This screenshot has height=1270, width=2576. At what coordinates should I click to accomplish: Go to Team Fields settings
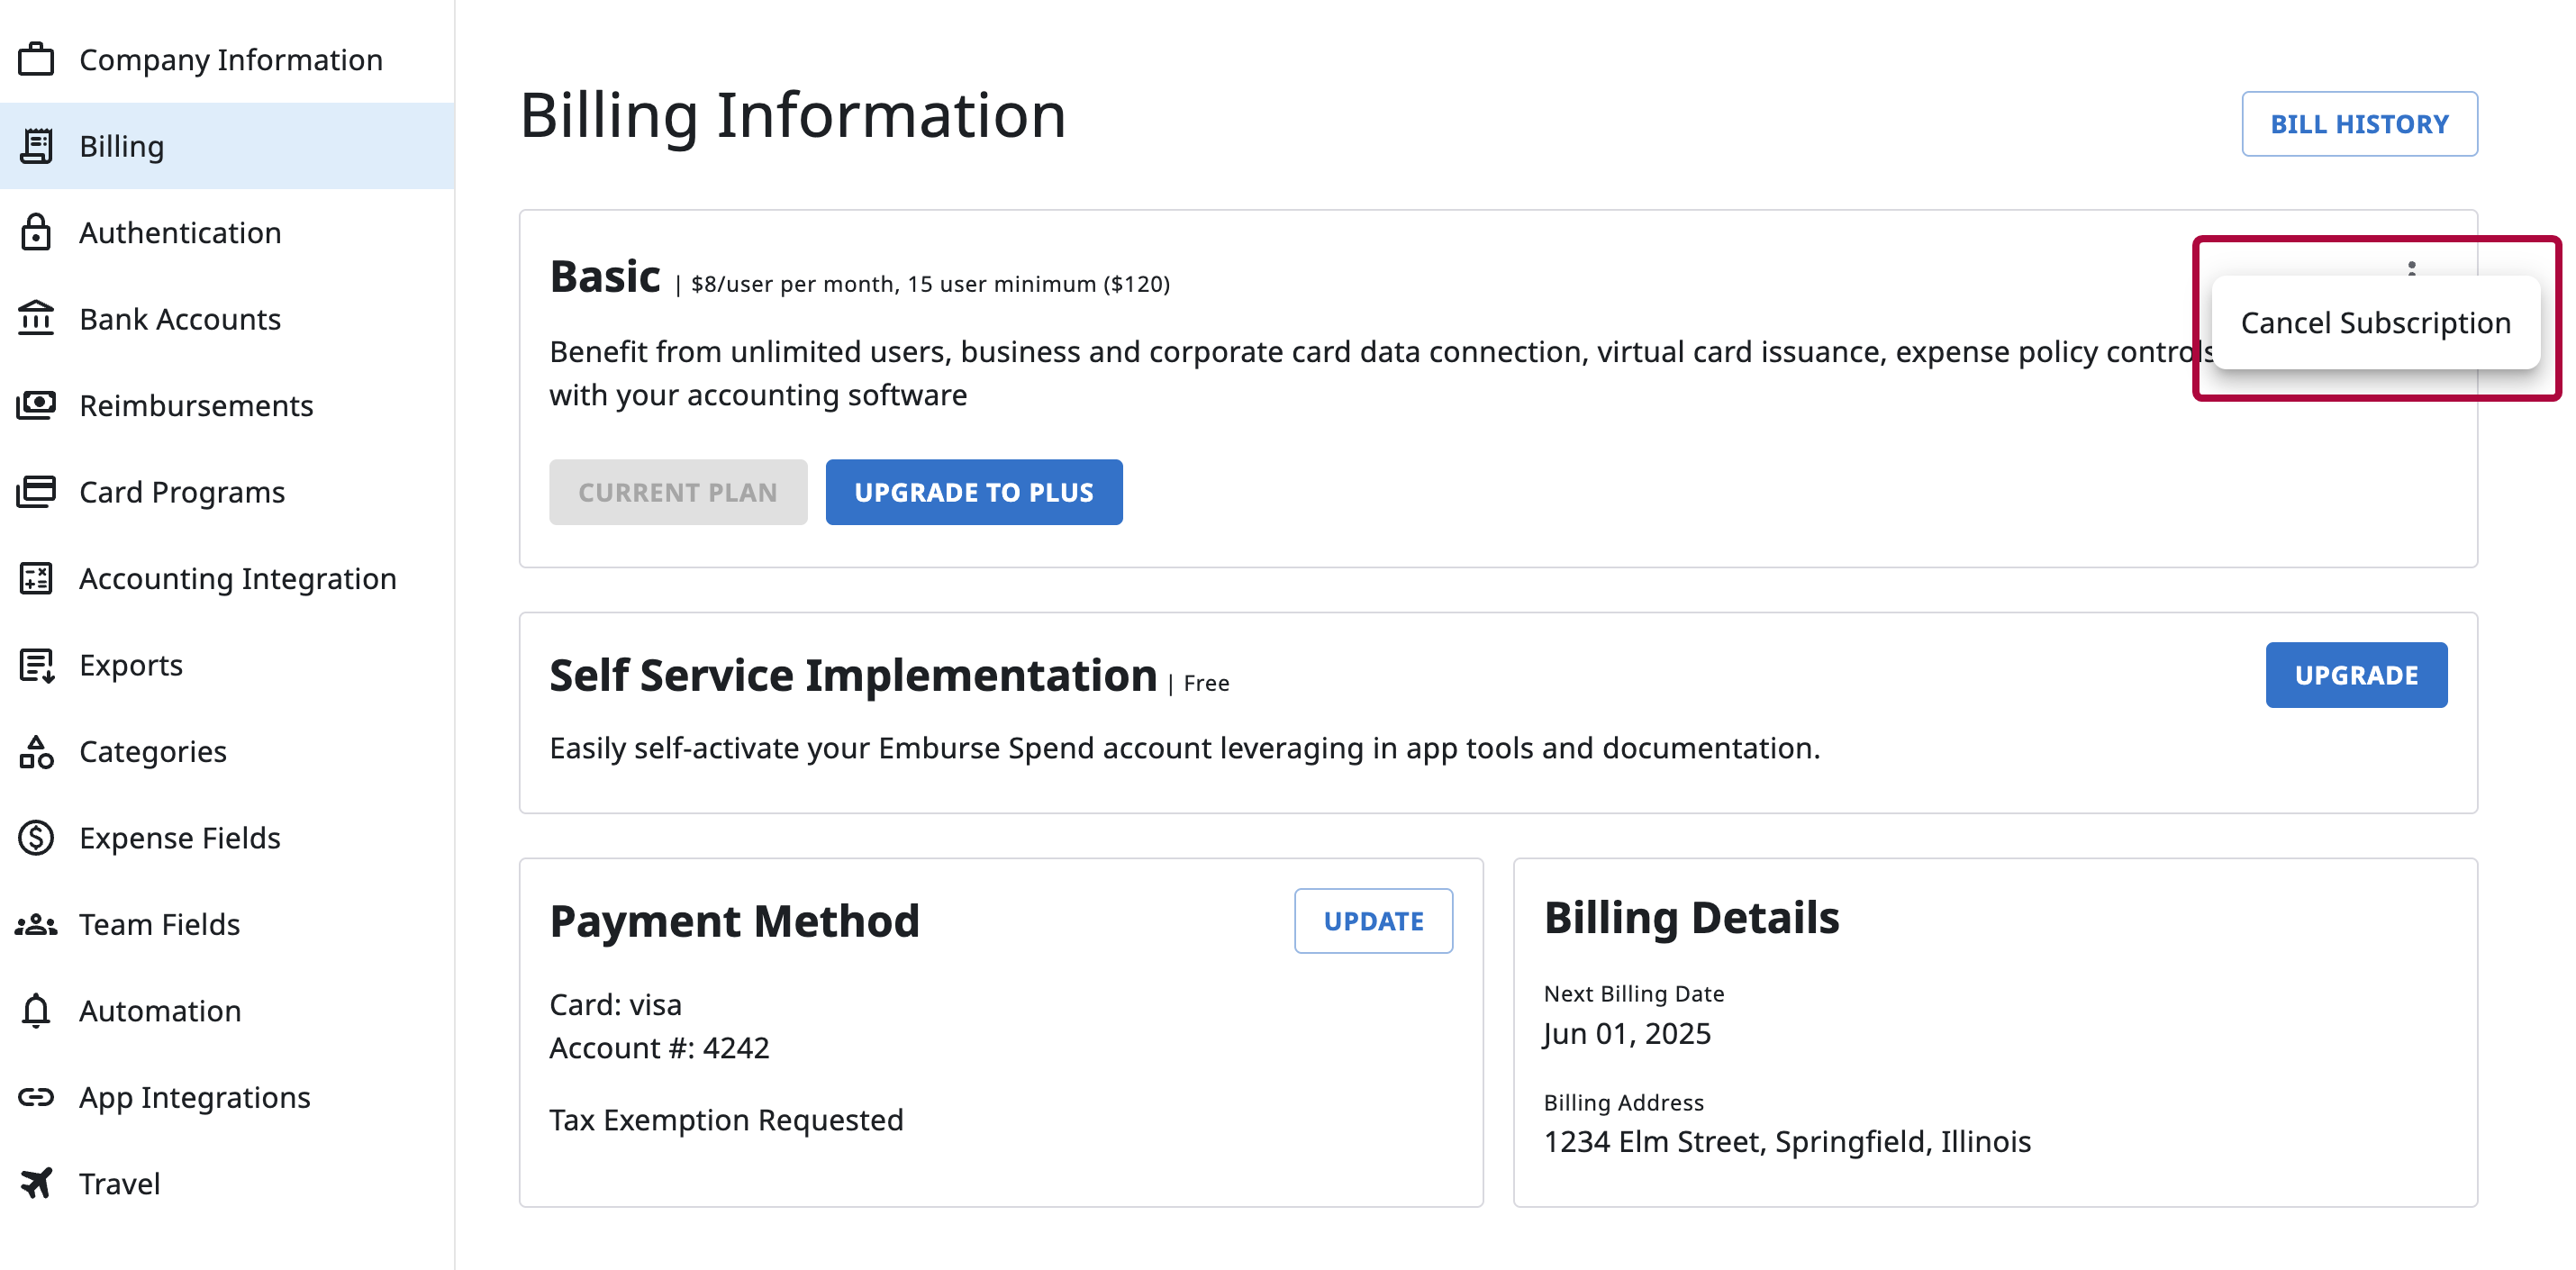click(160, 924)
